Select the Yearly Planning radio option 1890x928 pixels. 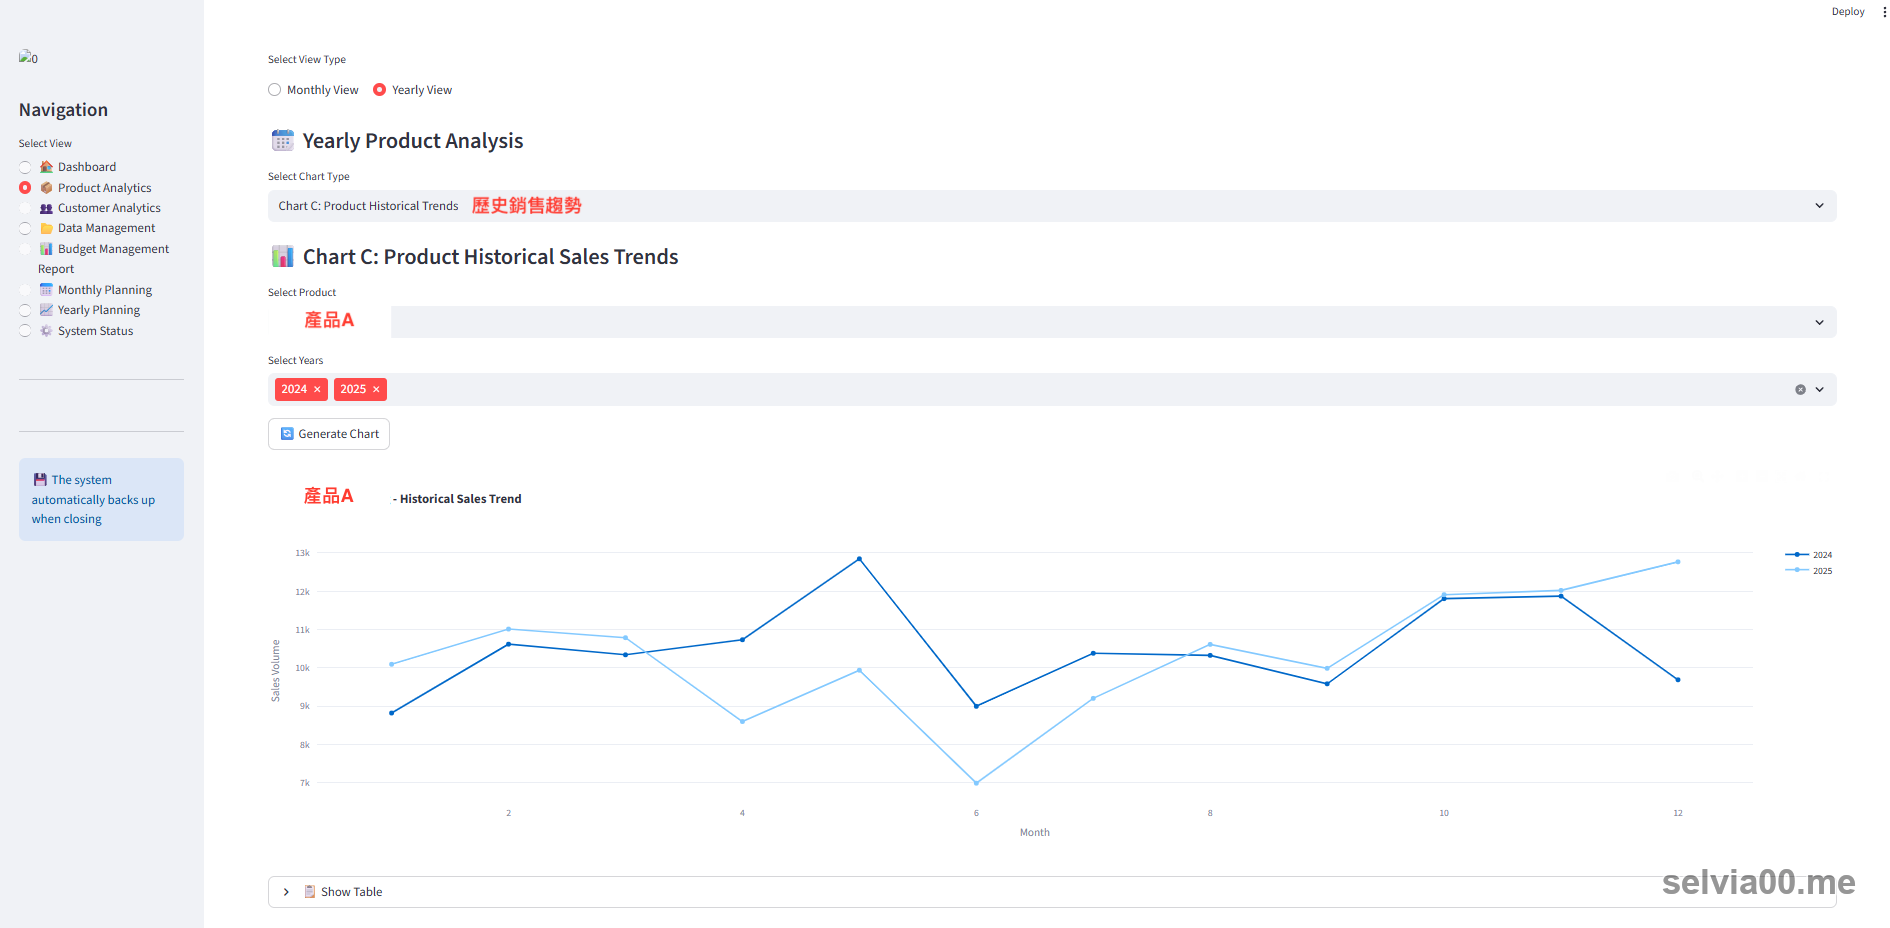pyautogui.click(x=25, y=310)
